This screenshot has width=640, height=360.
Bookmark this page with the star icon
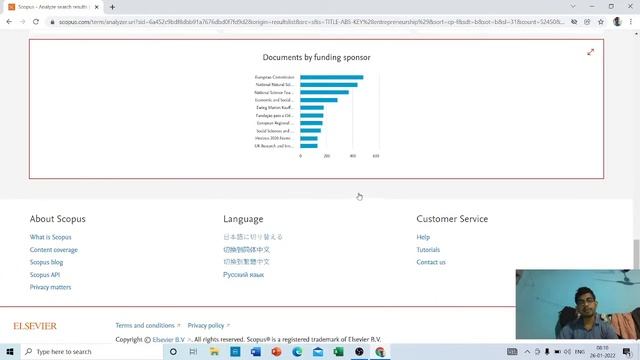coord(601,22)
